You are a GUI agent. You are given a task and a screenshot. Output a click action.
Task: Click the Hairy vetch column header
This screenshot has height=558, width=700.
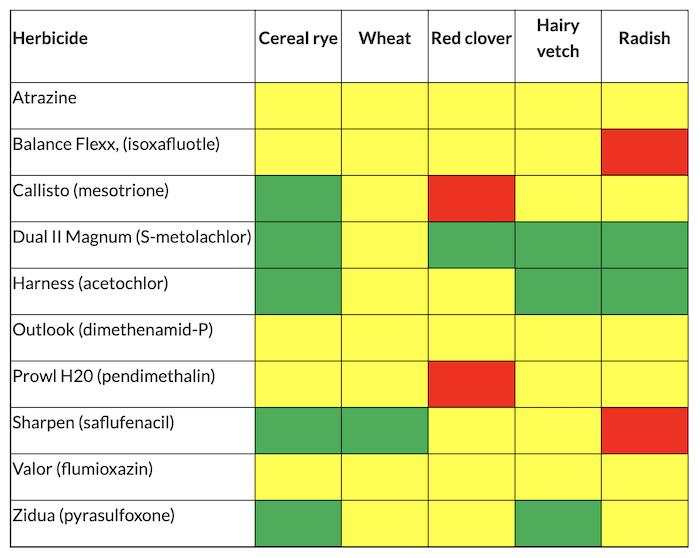pyautogui.click(x=558, y=39)
